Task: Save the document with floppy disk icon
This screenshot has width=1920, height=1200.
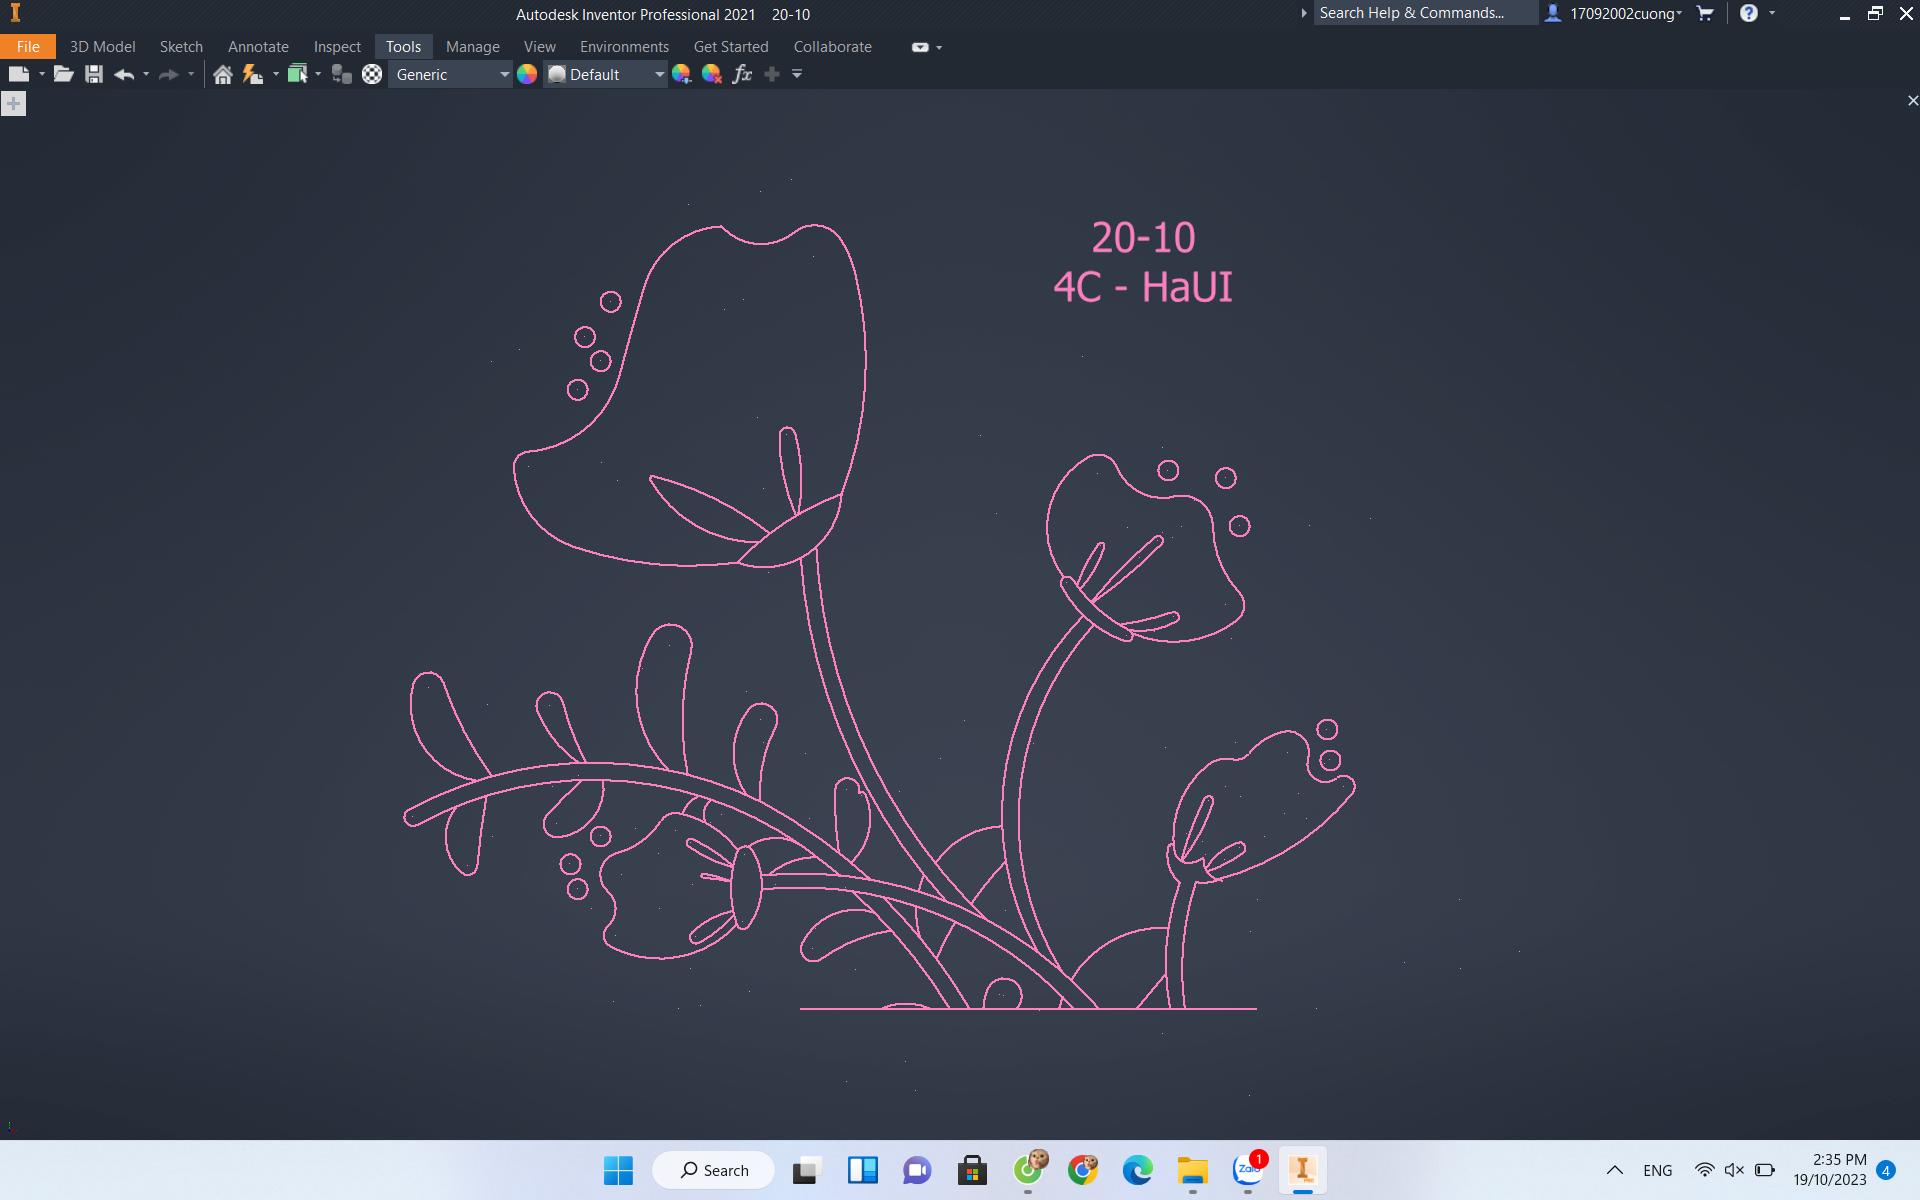Action: pos(94,74)
